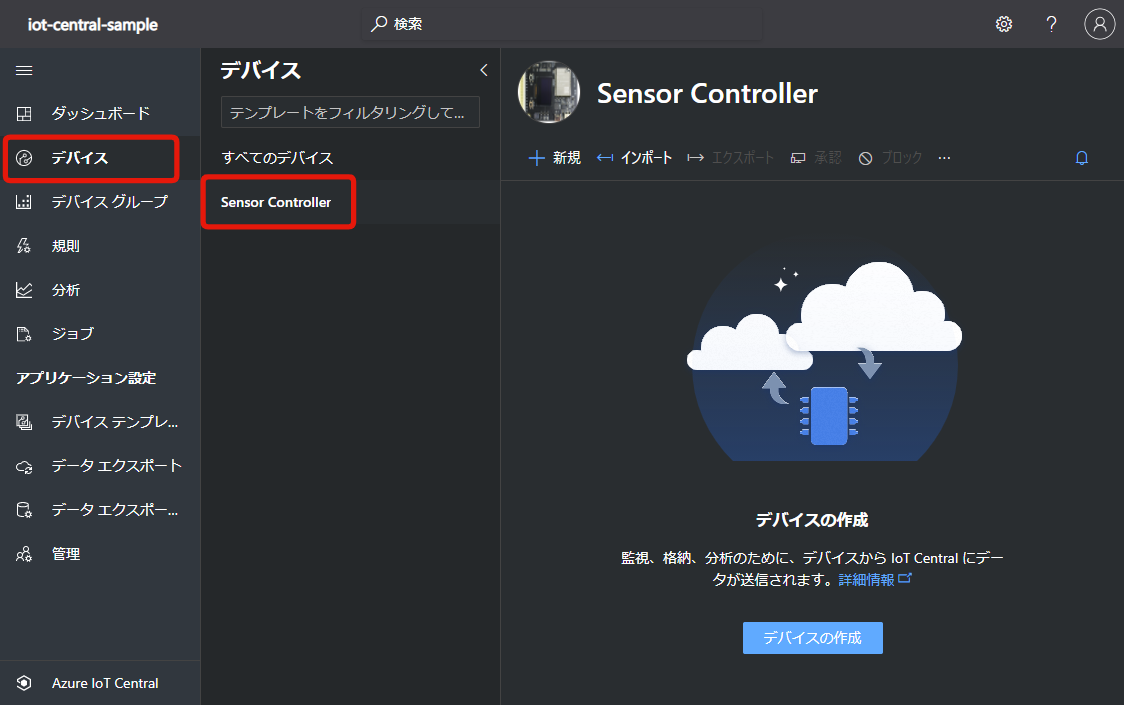Click the Sensor Controller board thumbnail
Viewport: 1124px width, 705px height.
click(549, 92)
